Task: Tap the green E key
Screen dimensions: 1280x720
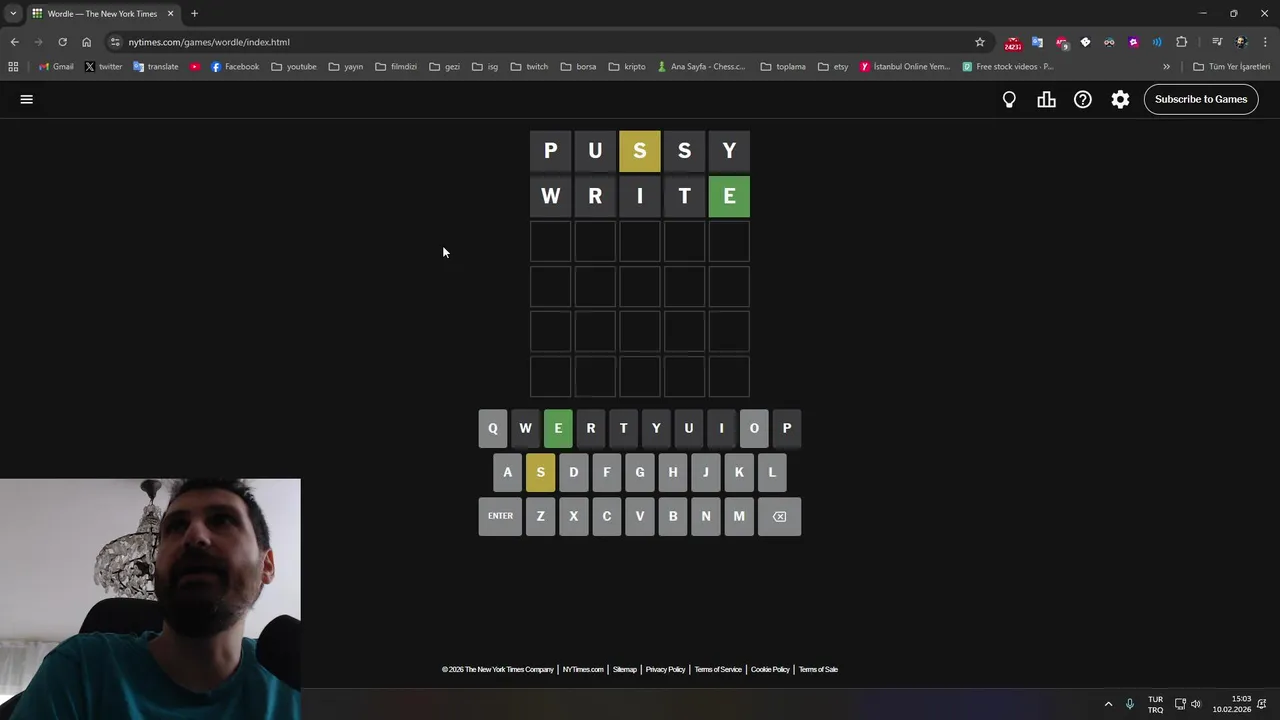Action: 558,428
